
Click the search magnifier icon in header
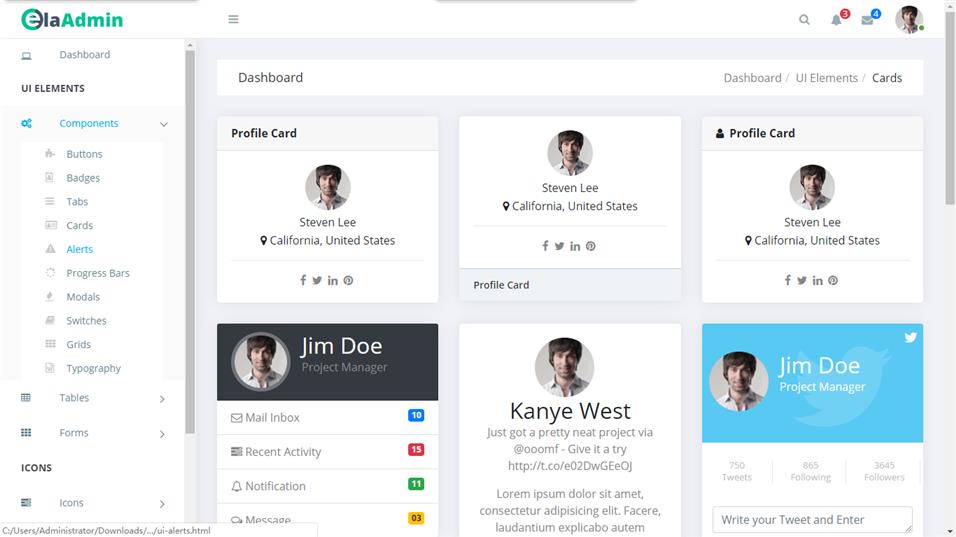pyautogui.click(x=804, y=20)
